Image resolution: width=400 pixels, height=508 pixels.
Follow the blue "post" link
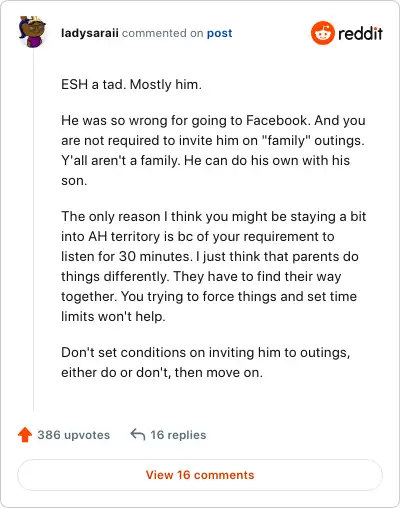pos(219,33)
